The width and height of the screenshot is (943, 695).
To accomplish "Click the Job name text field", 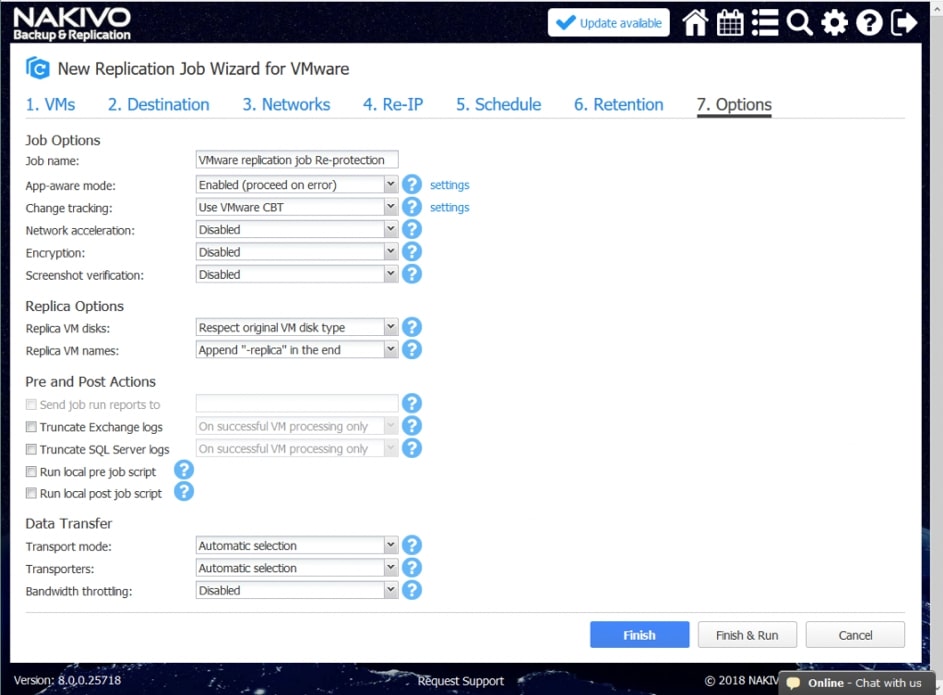I will [x=297, y=160].
